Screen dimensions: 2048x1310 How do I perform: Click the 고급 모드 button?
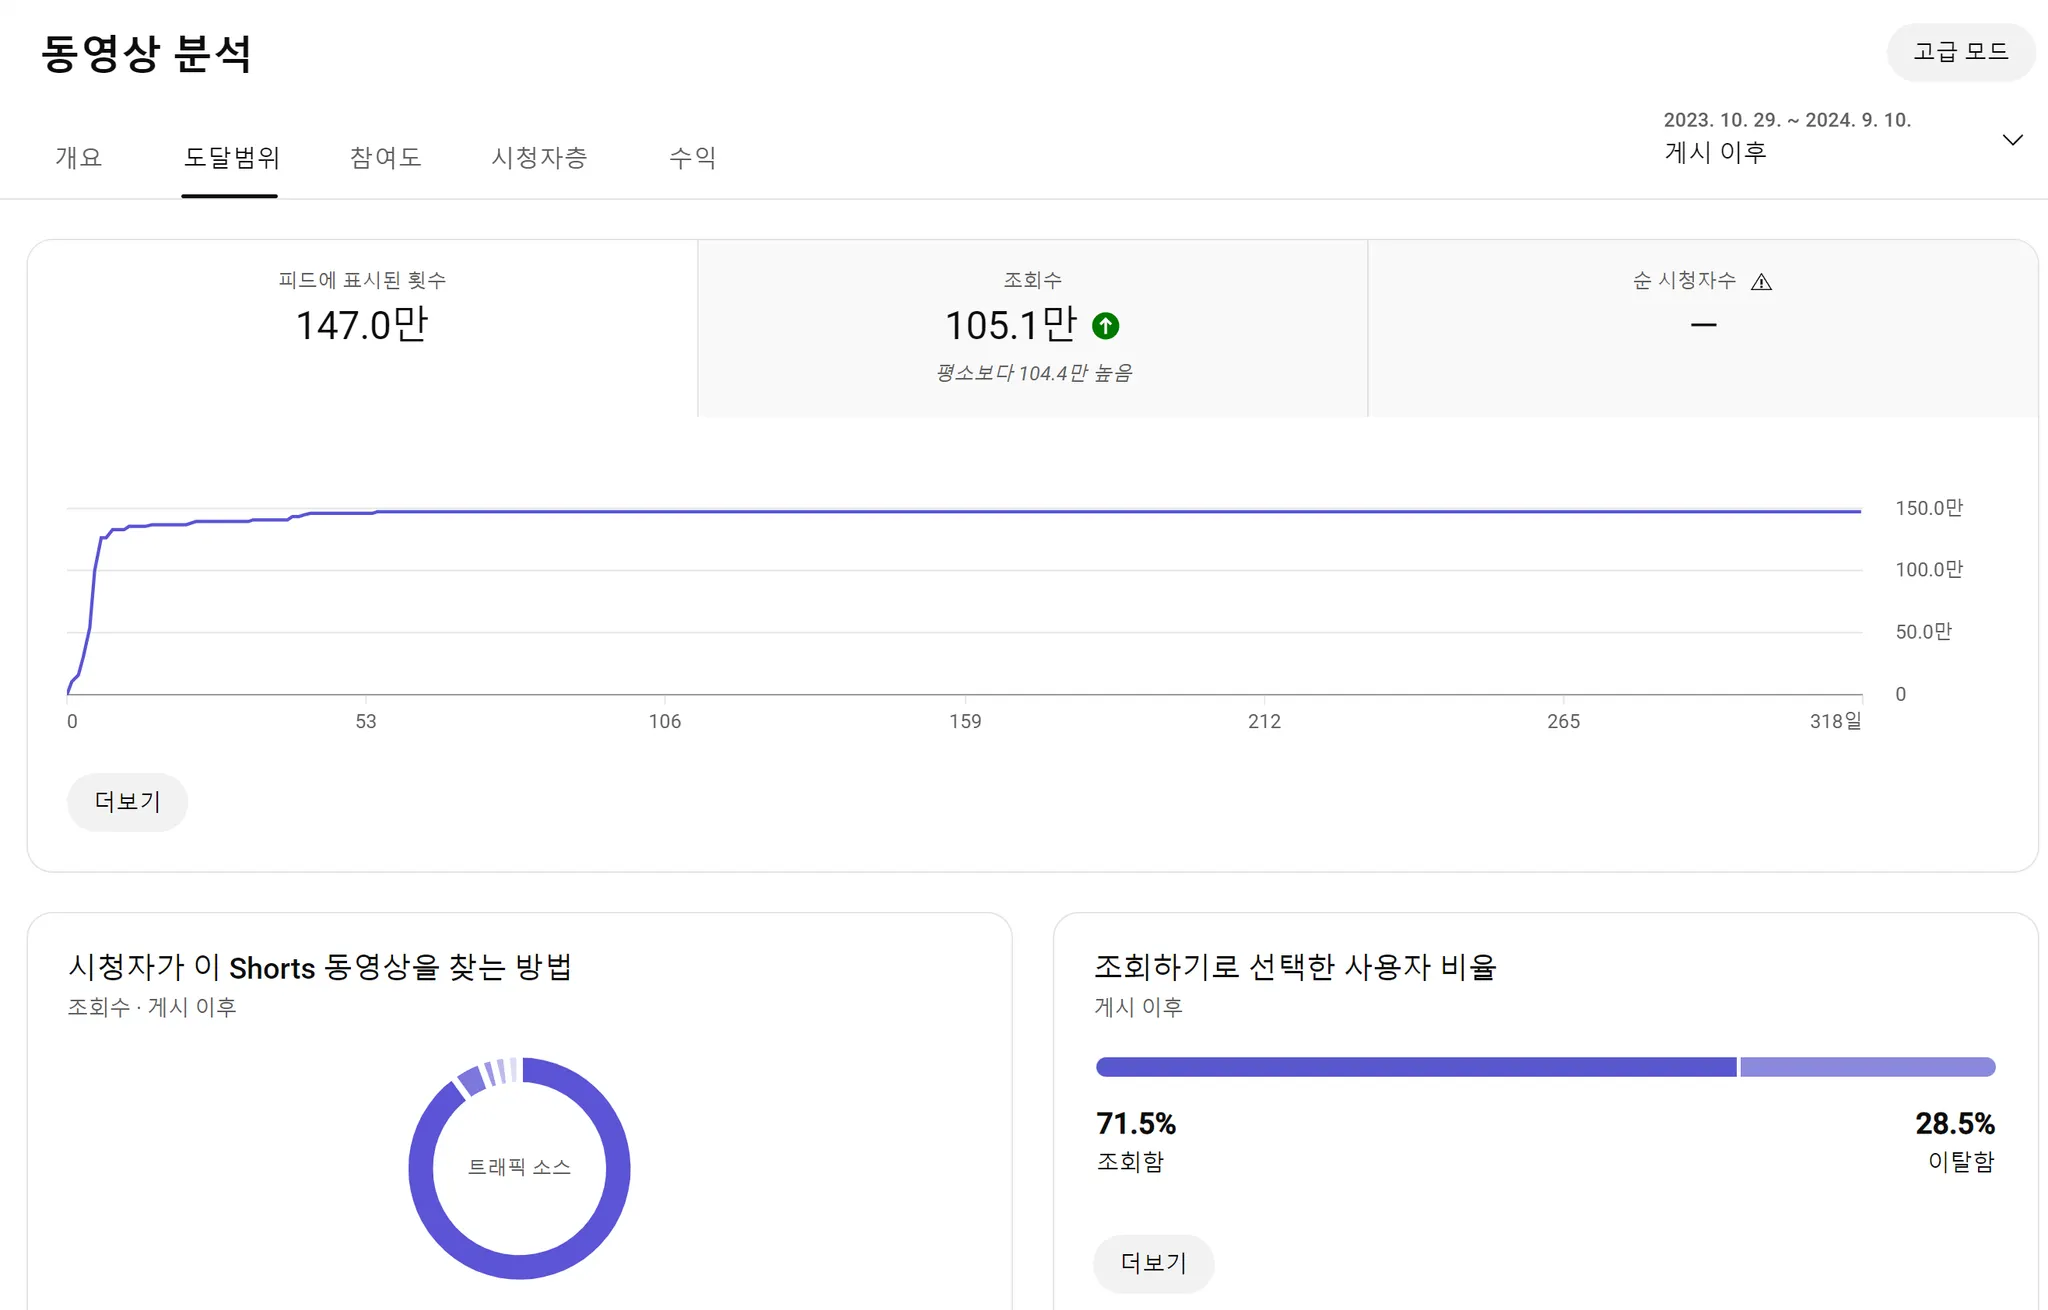[1960, 52]
